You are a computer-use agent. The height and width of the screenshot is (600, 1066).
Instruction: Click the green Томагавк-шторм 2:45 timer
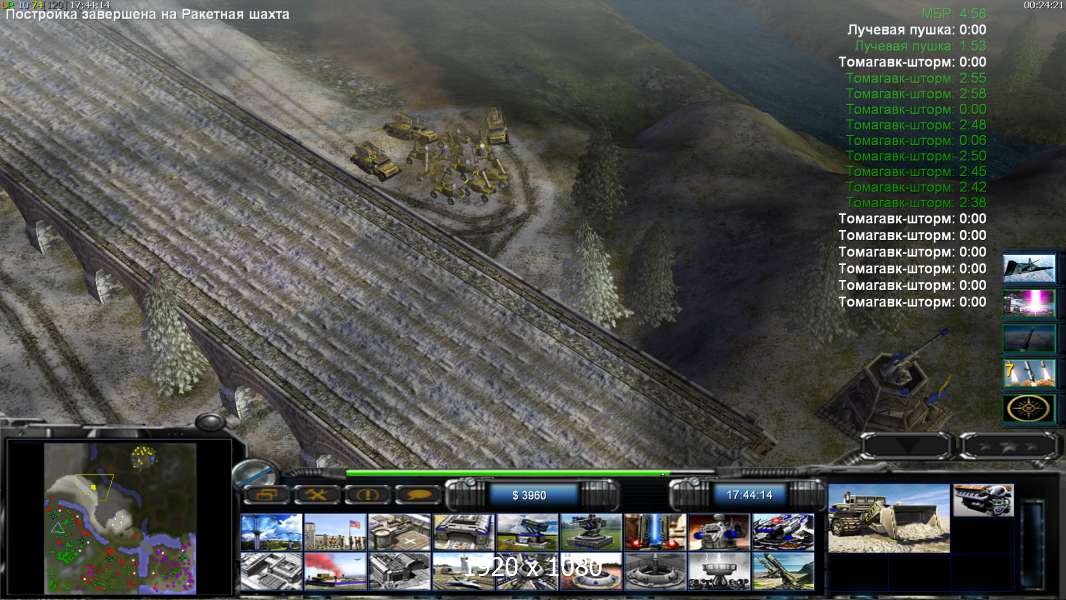(916, 172)
